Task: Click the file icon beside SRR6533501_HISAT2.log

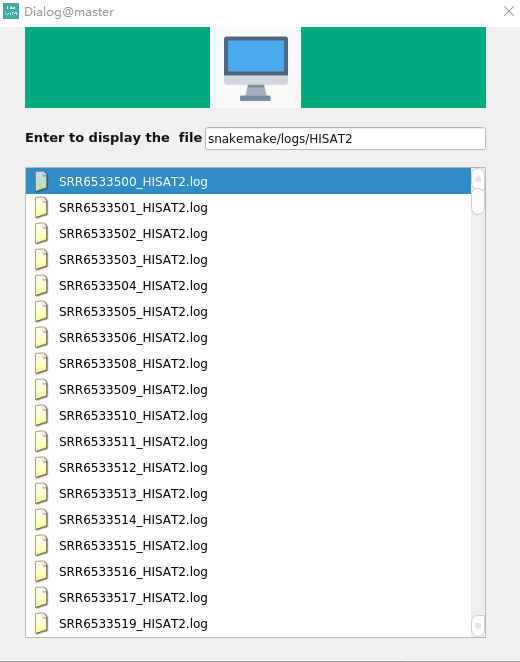Action: [x=41, y=207]
